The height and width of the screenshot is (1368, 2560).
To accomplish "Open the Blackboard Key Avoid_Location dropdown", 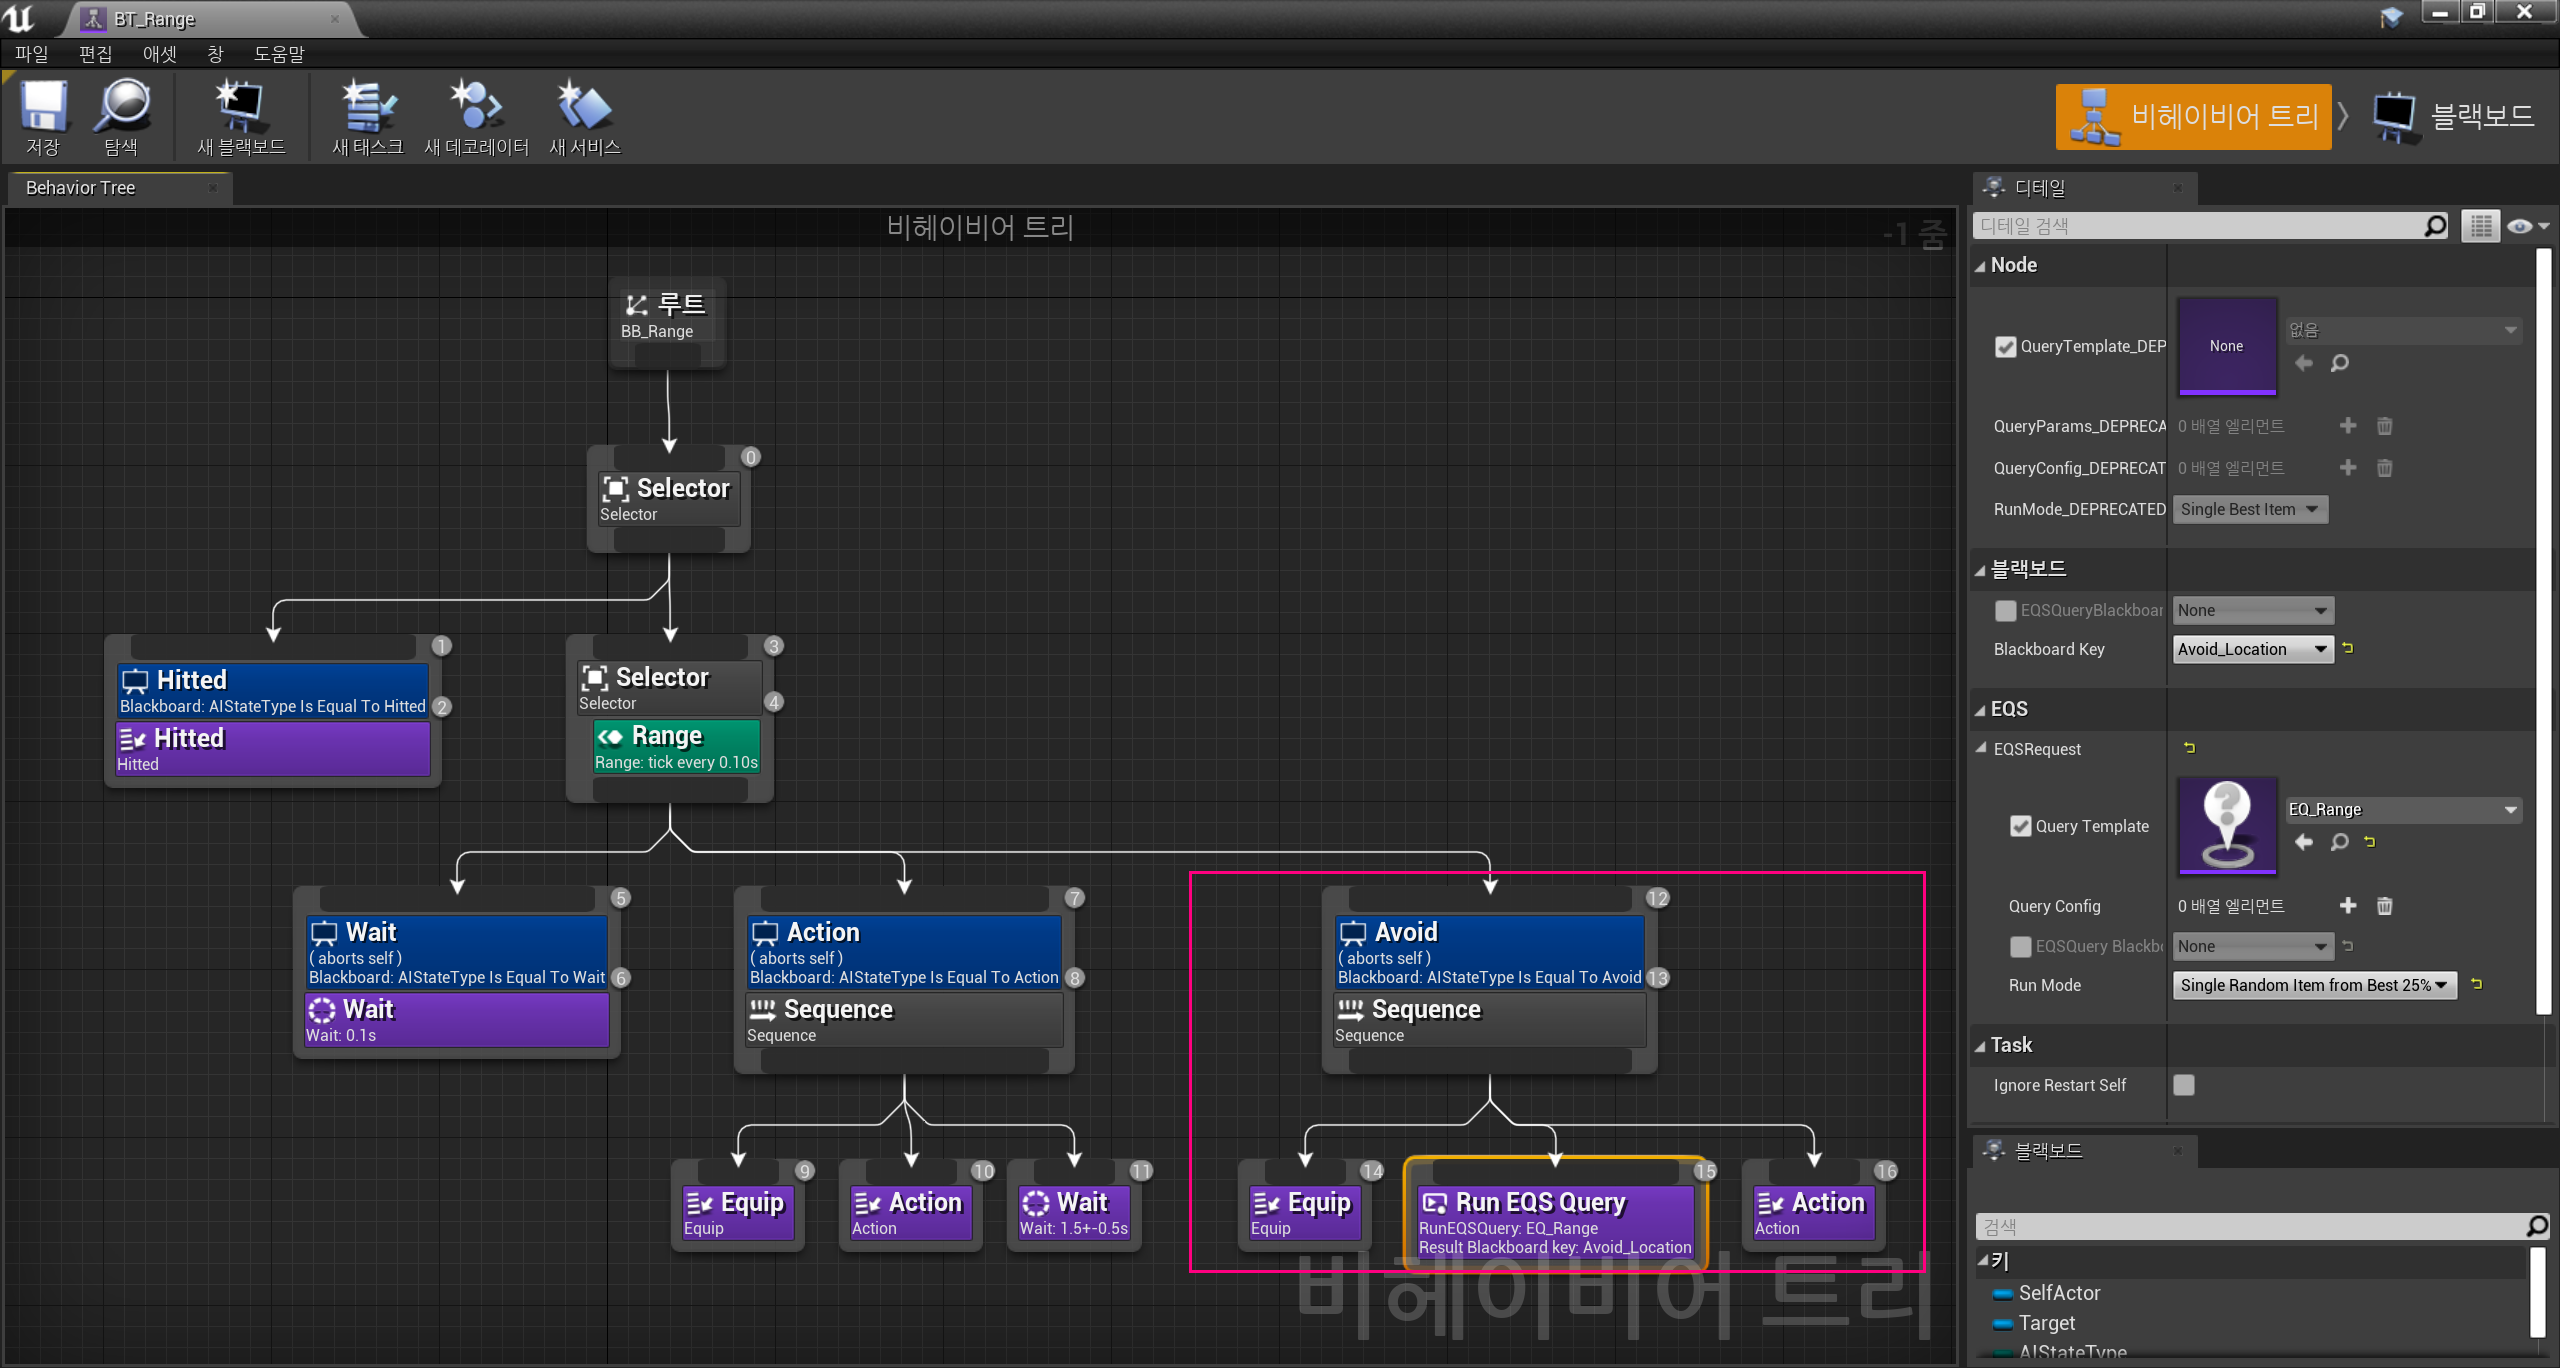I will coord(2252,649).
